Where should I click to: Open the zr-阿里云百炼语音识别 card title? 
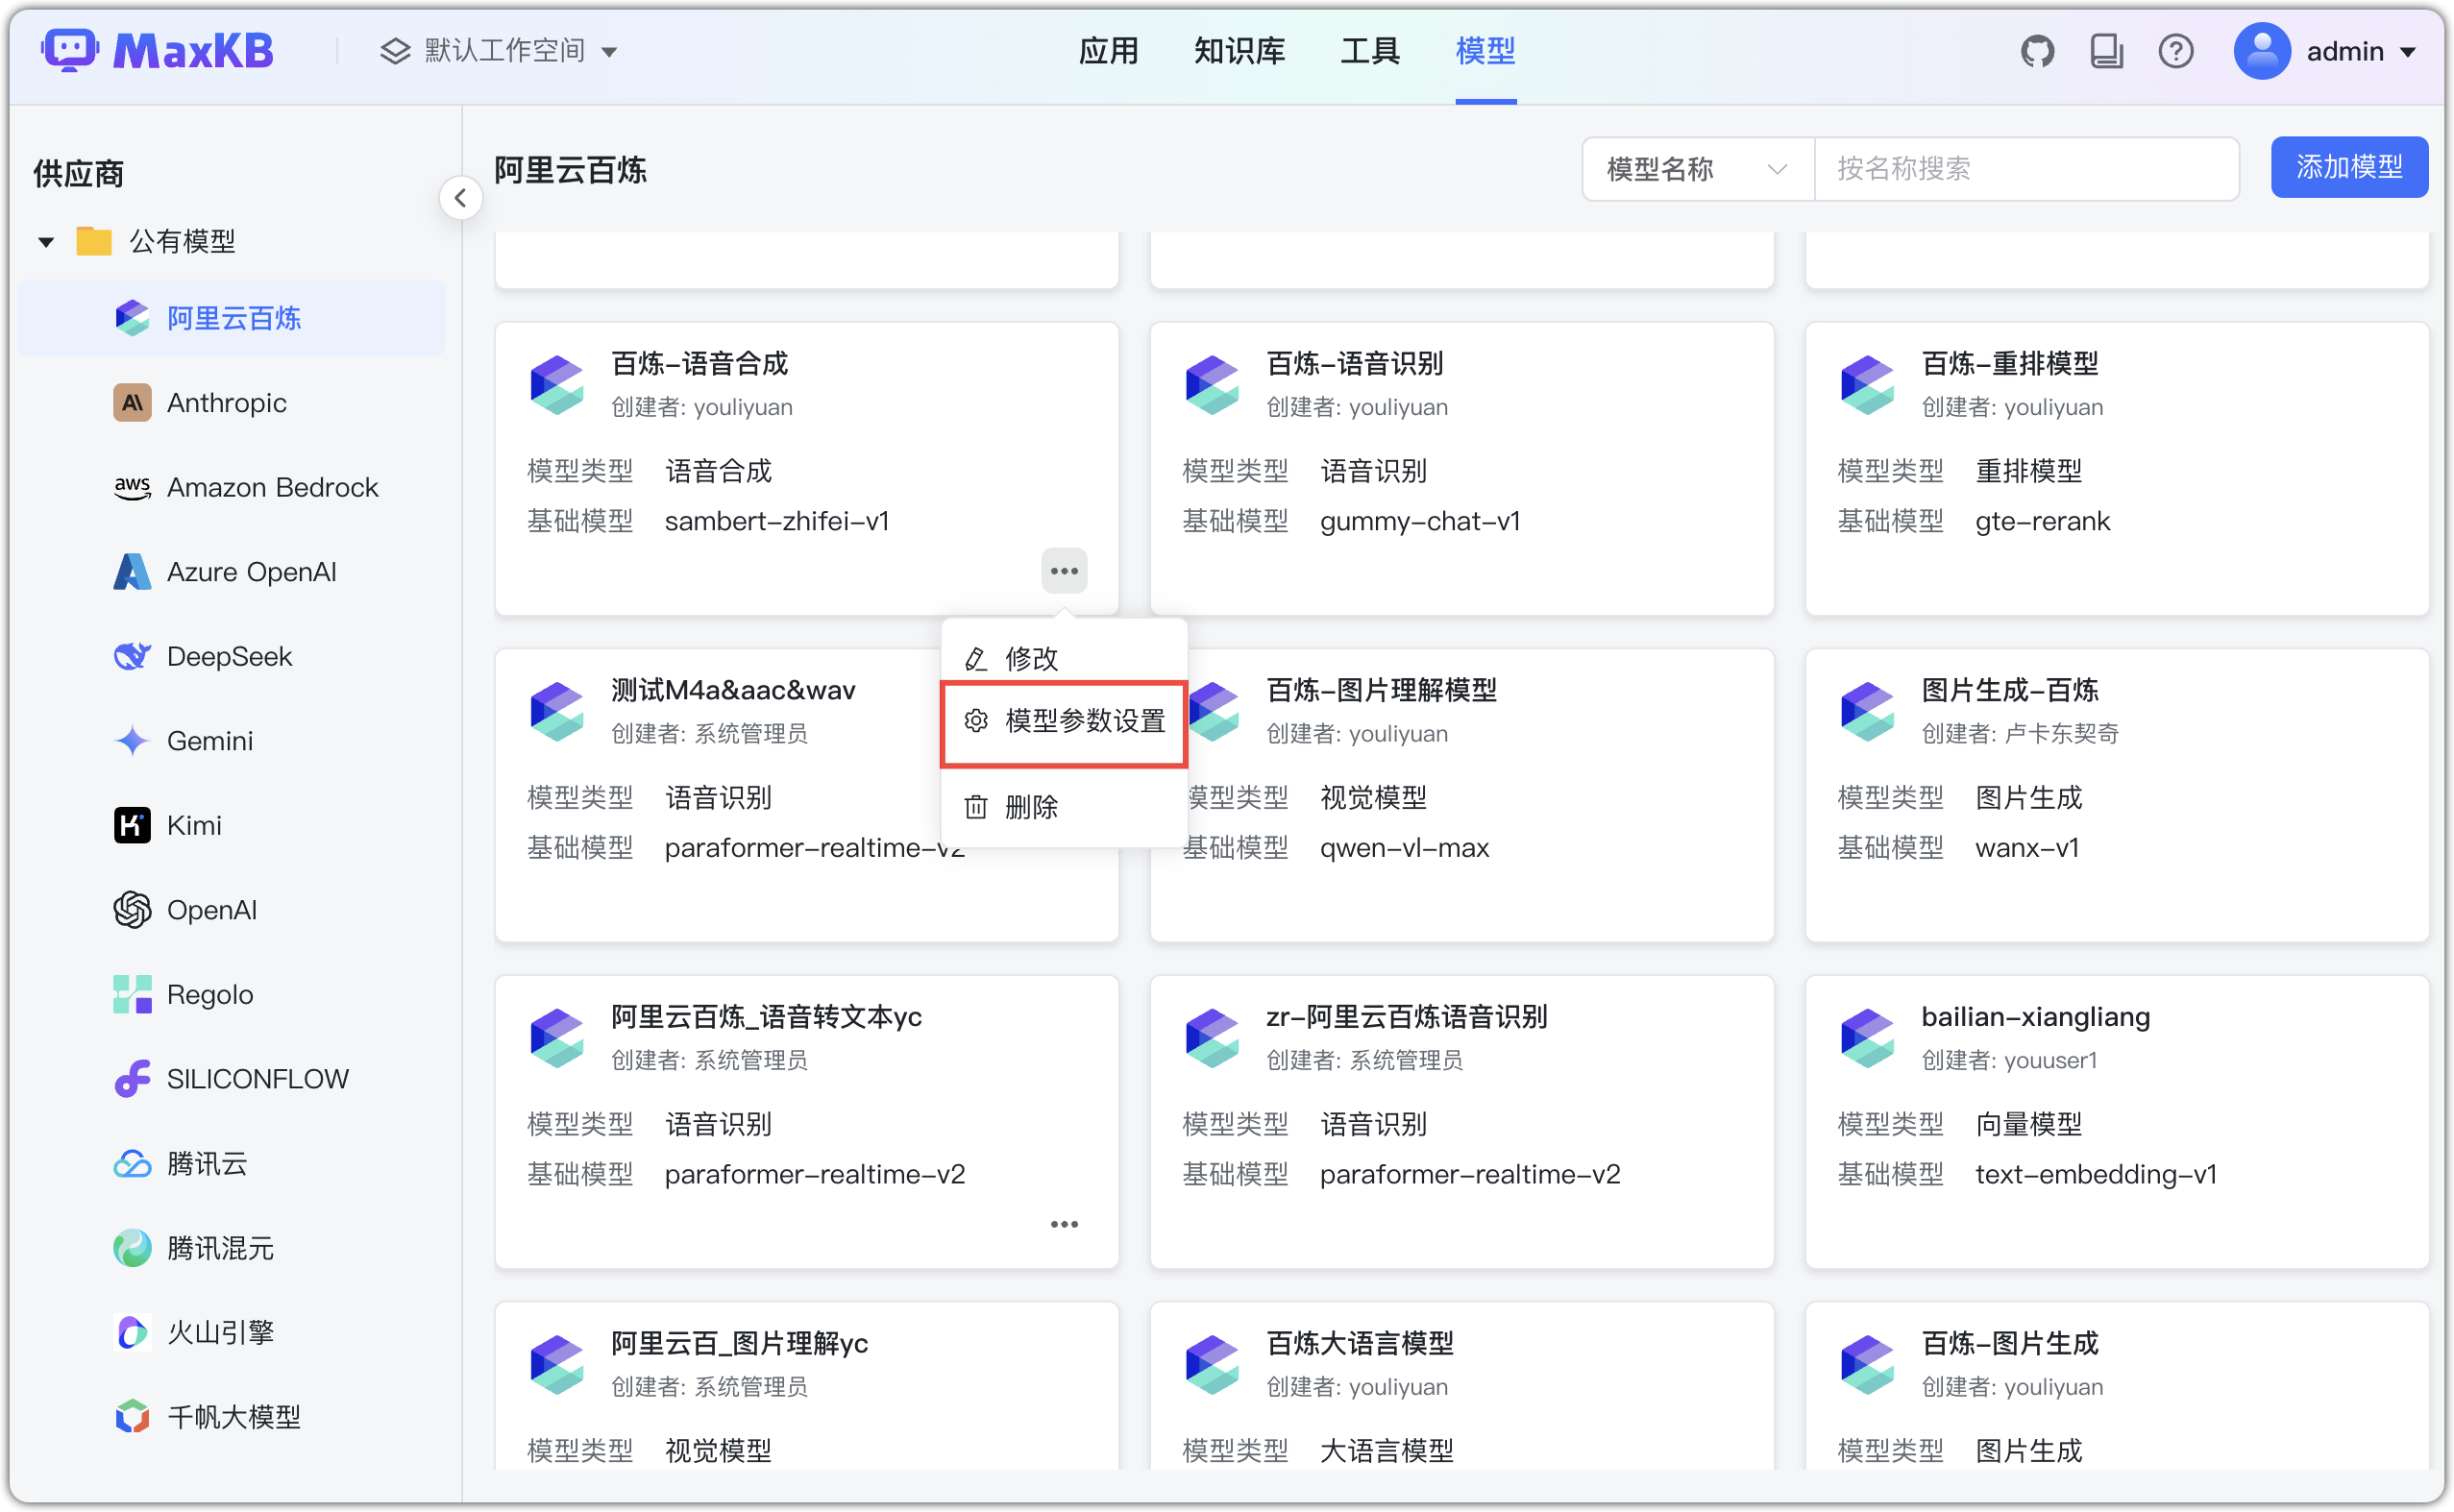click(1406, 1017)
